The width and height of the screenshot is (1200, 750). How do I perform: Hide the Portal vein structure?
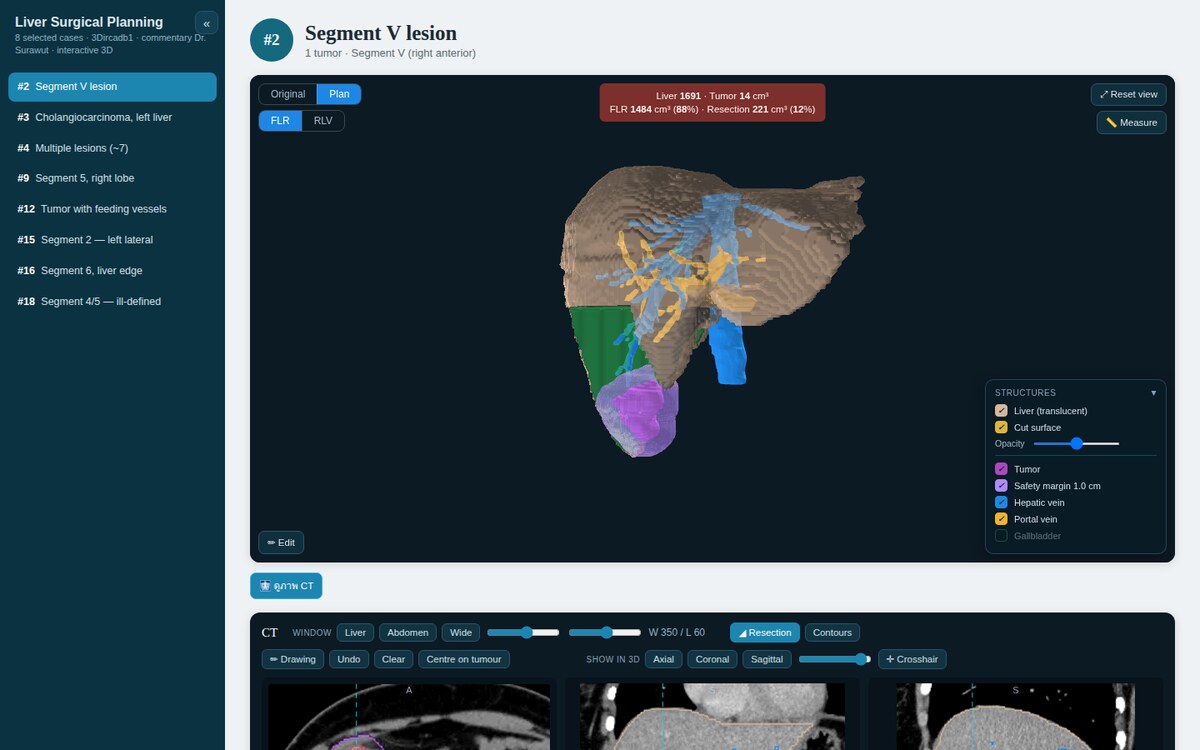click(x=1001, y=519)
